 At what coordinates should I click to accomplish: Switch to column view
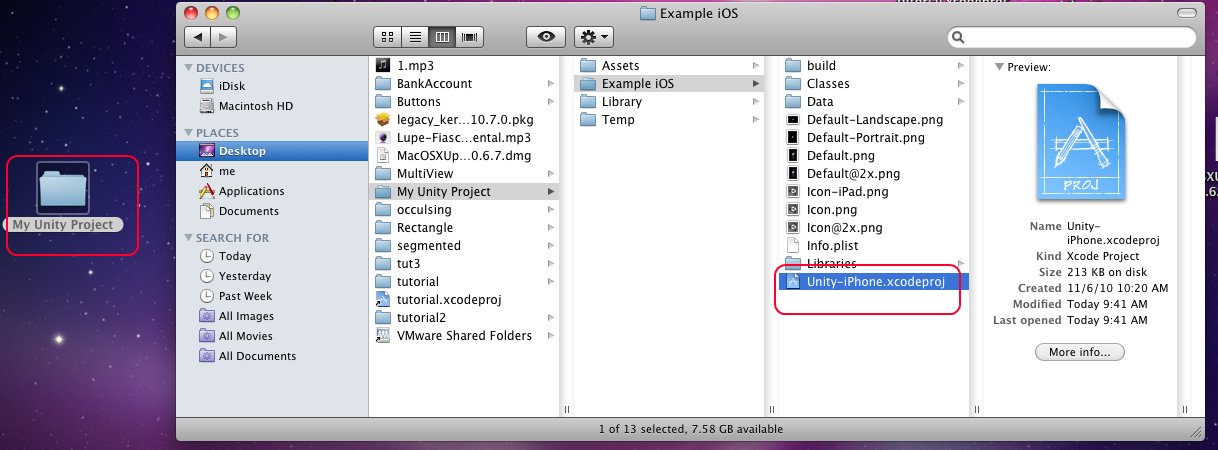click(441, 37)
